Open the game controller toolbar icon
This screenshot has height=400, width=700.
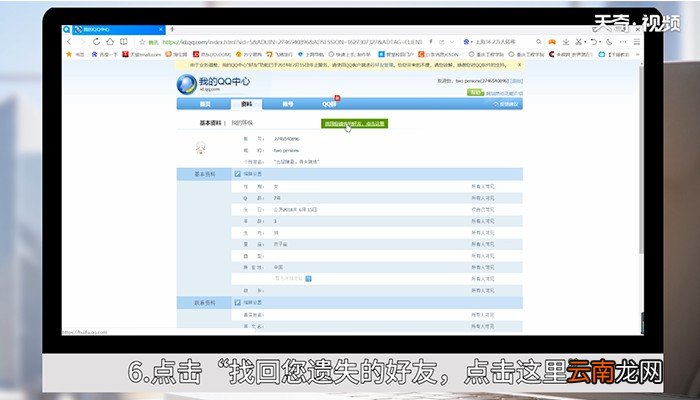point(552,42)
